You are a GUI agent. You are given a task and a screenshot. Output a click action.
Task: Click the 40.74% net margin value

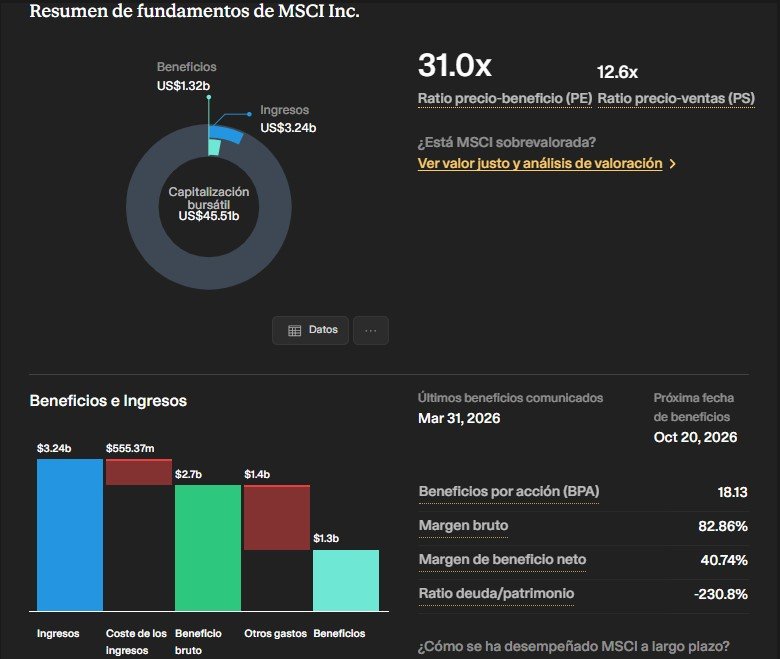[x=724, y=561]
